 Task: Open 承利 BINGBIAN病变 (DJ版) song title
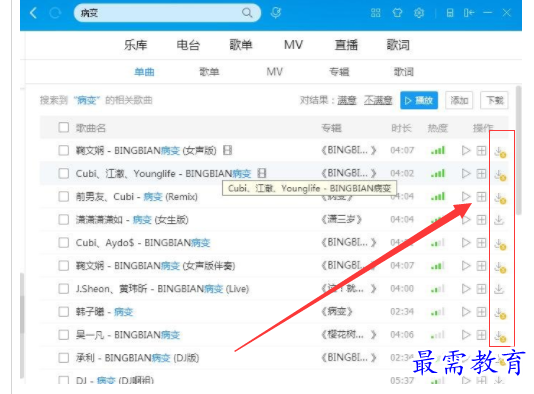(138, 358)
